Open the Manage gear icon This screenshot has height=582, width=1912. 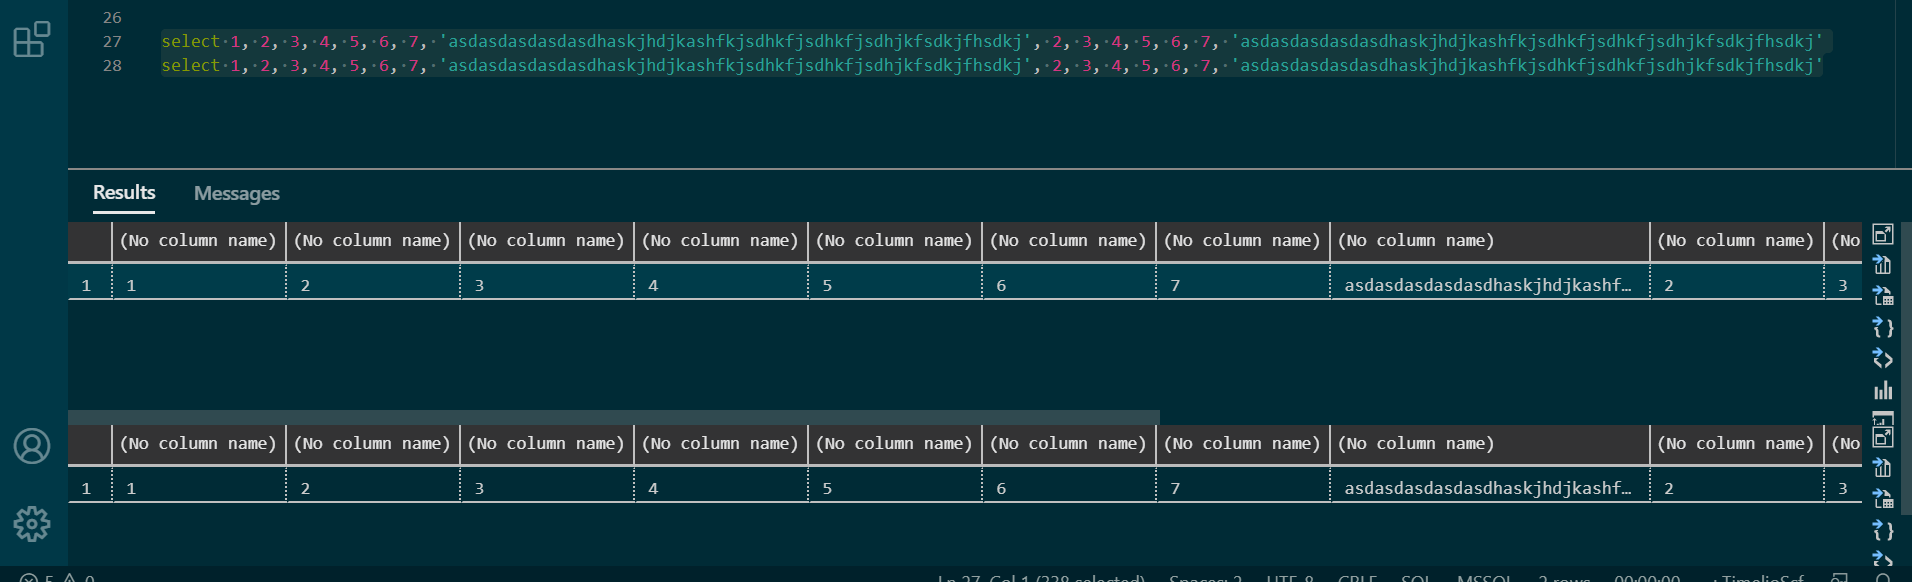(32, 523)
